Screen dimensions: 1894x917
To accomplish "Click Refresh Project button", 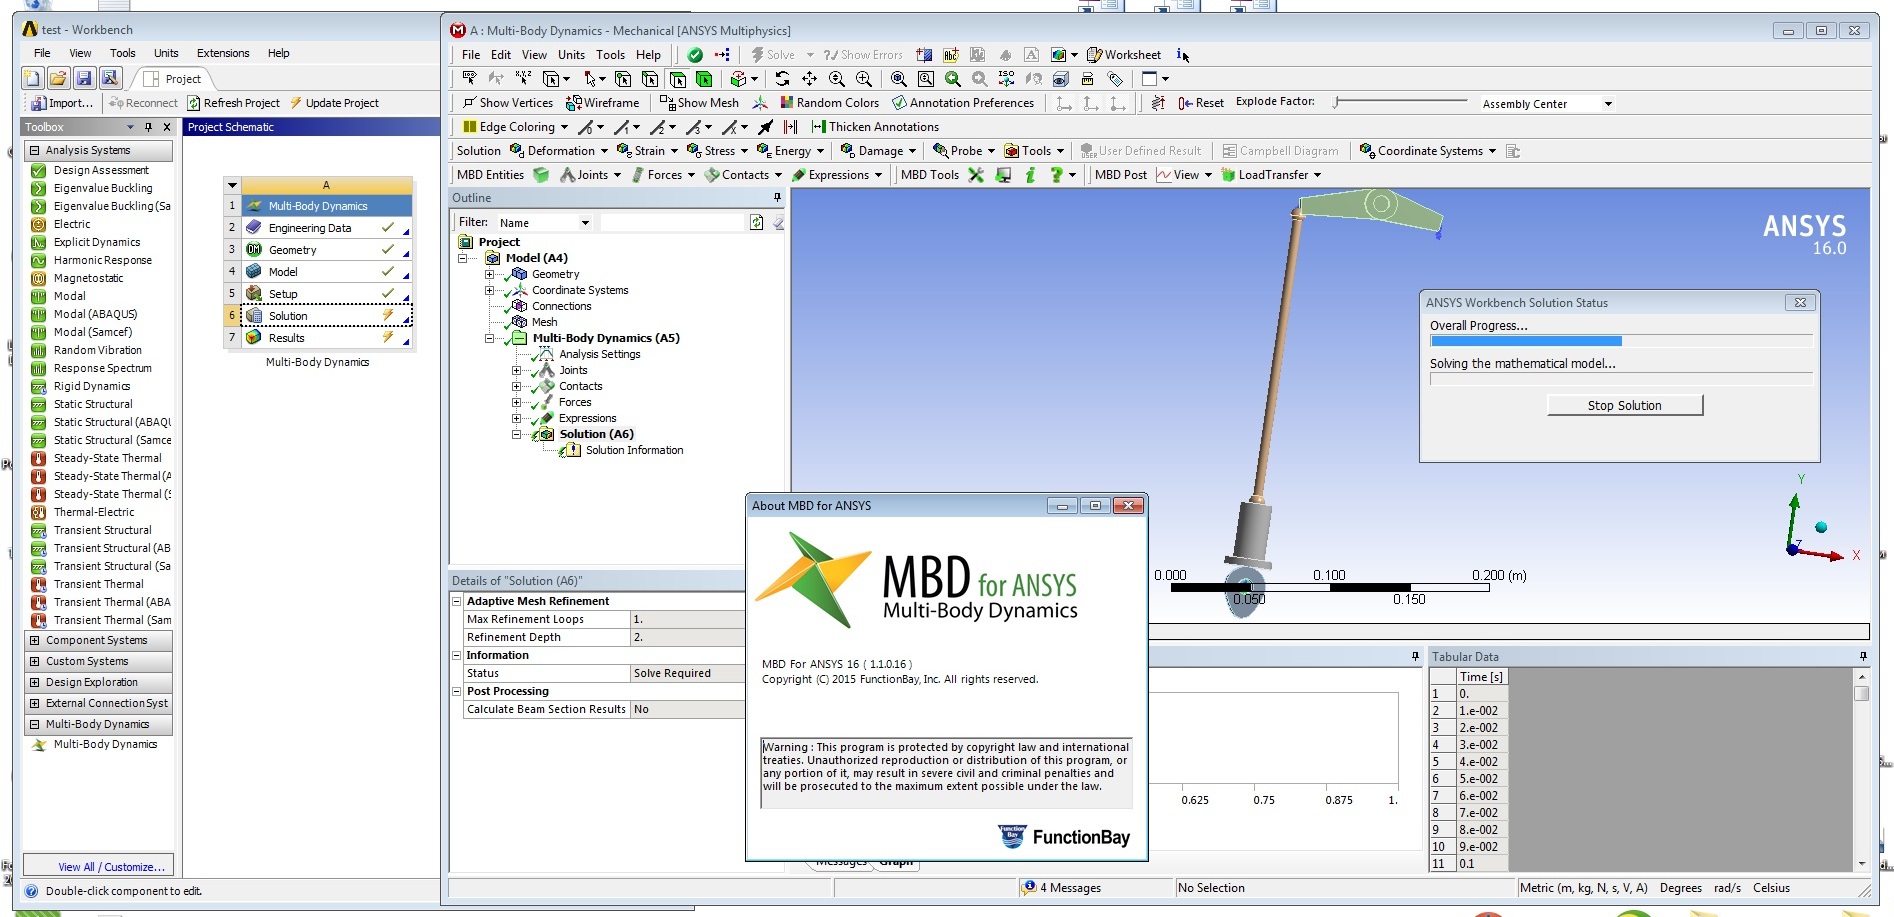I will point(233,102).
